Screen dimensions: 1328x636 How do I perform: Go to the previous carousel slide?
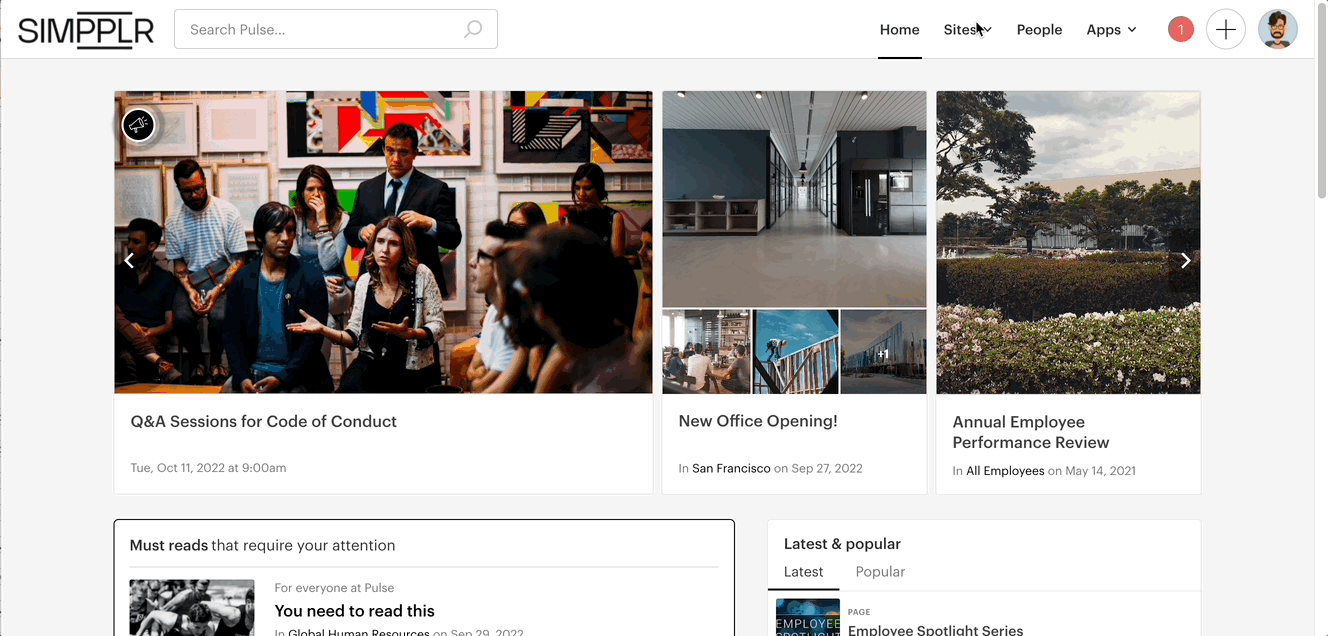tap(129, 261)
